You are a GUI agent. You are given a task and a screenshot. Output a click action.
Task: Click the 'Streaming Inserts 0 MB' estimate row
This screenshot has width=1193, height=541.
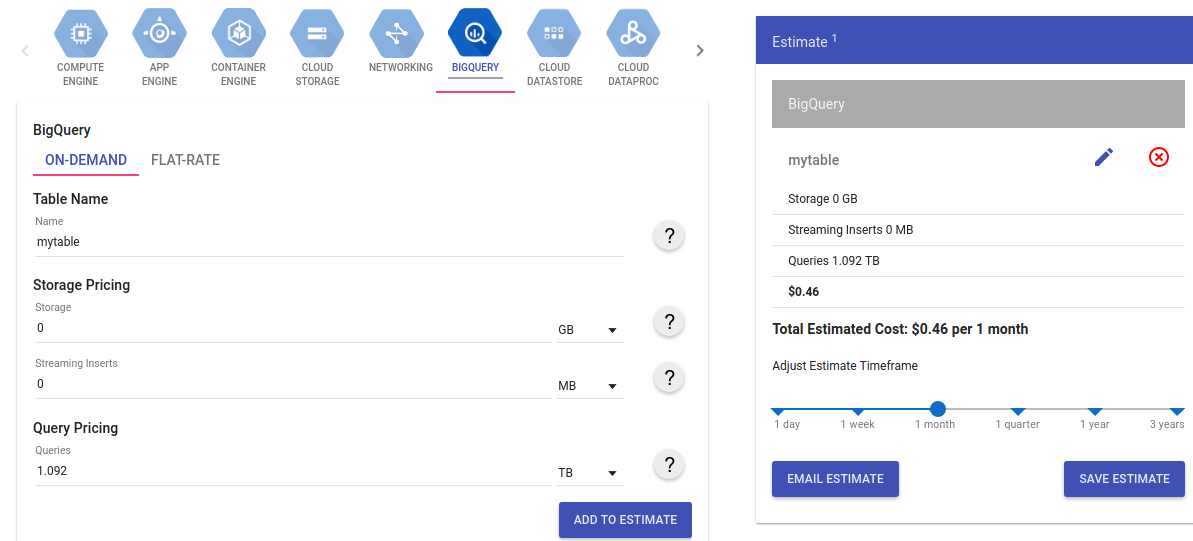(x=978, y=230)
